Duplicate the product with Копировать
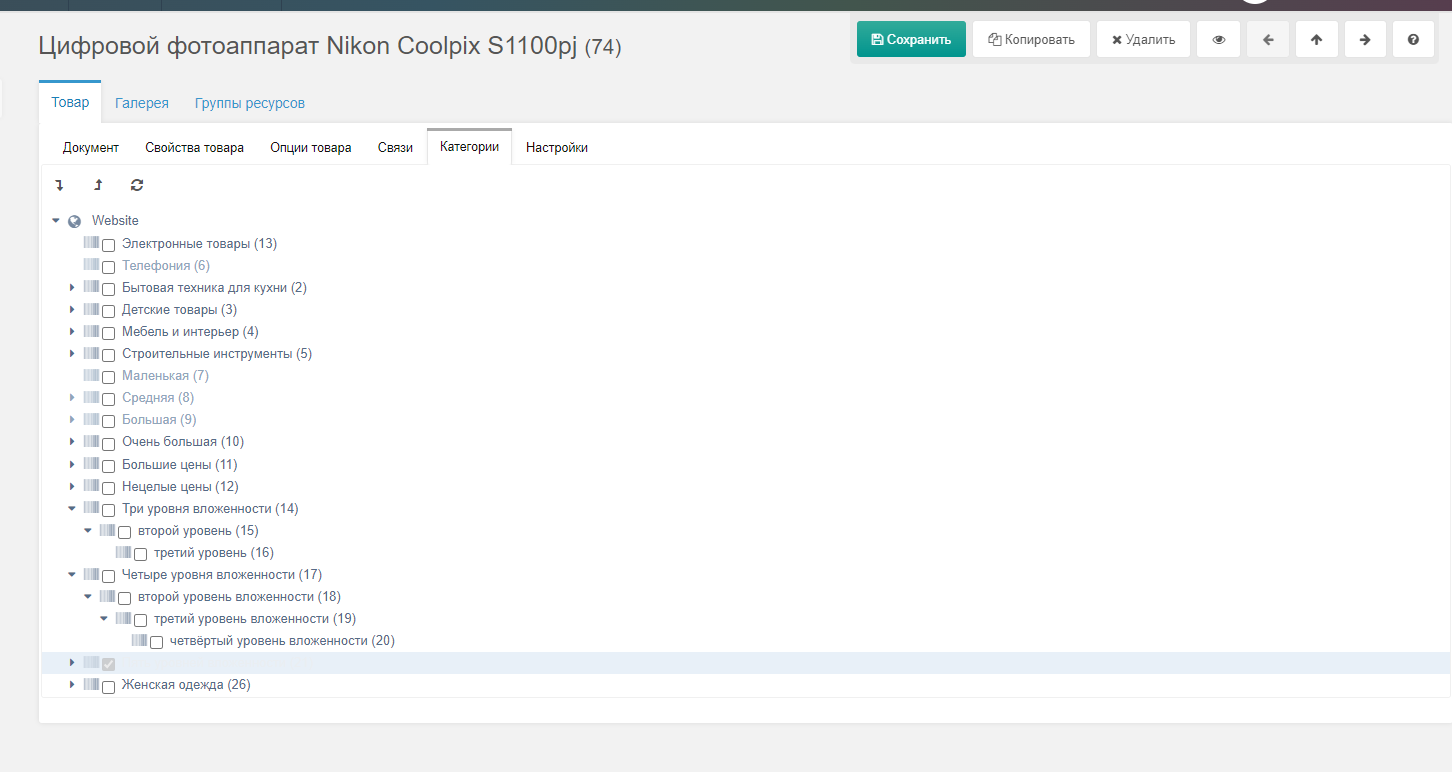 [1031, 40]
